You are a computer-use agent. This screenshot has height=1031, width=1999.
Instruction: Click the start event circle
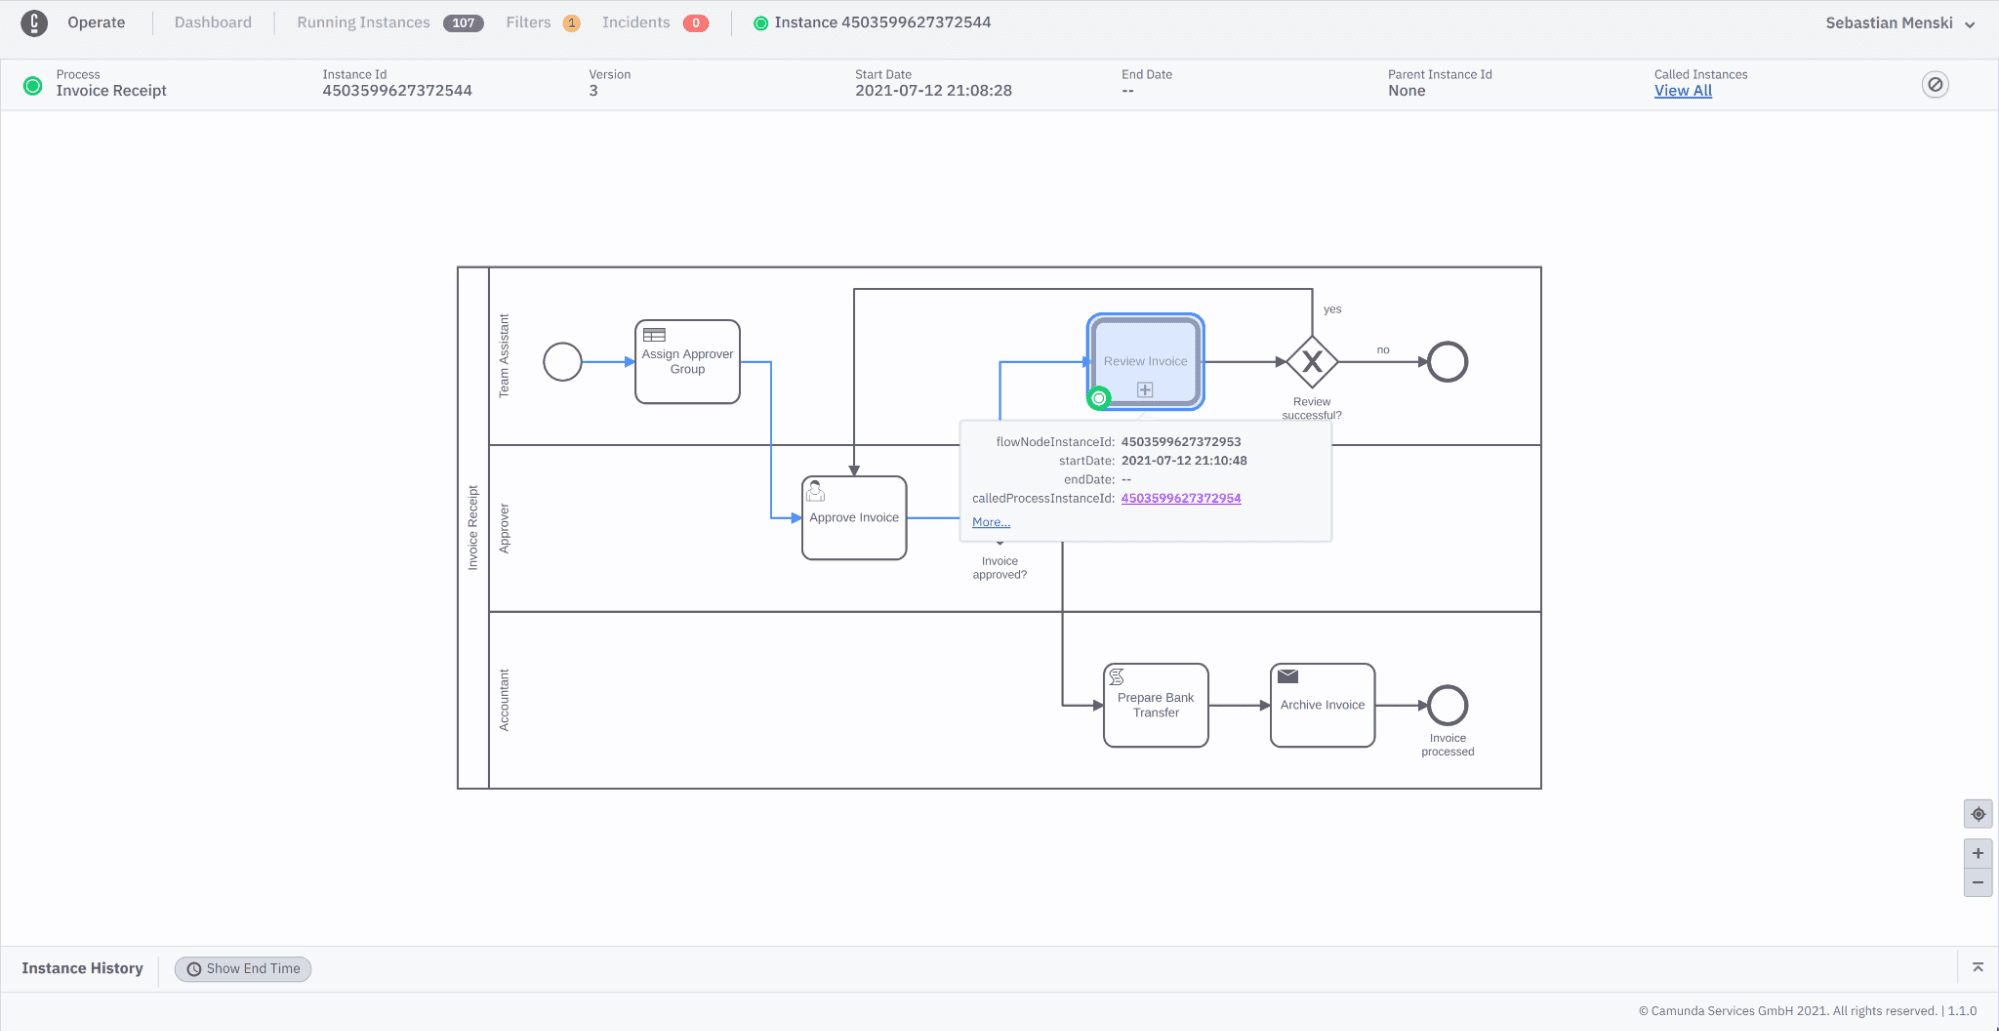click(x=562, y=362)
